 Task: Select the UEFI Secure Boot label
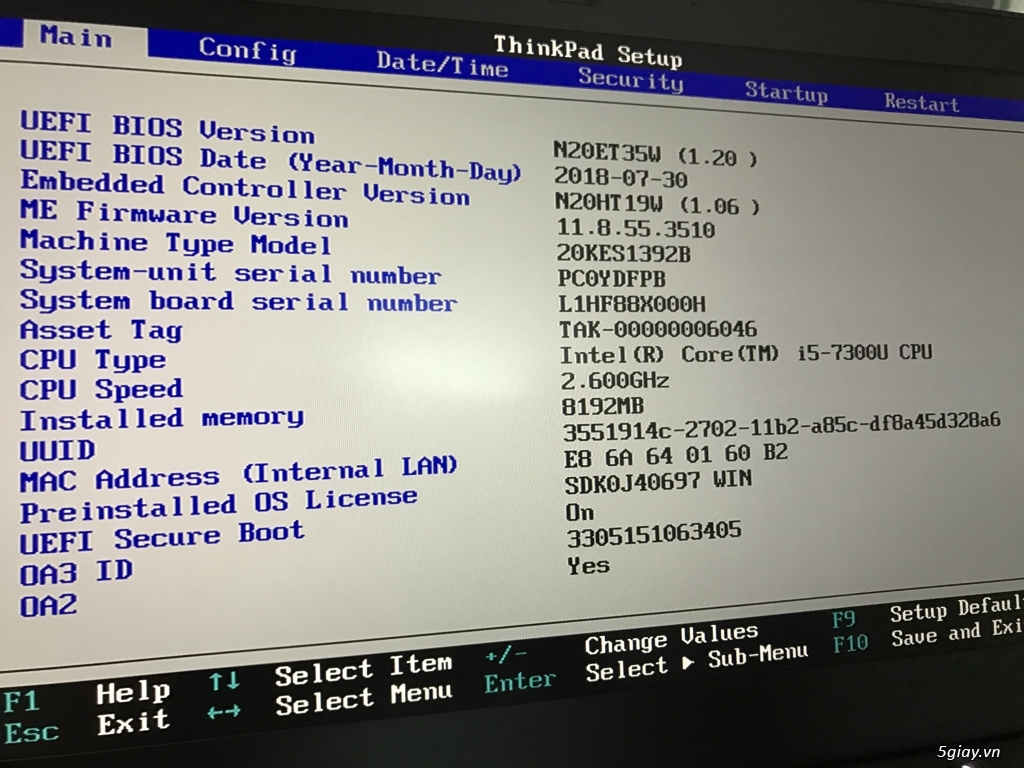click(162, 537)
